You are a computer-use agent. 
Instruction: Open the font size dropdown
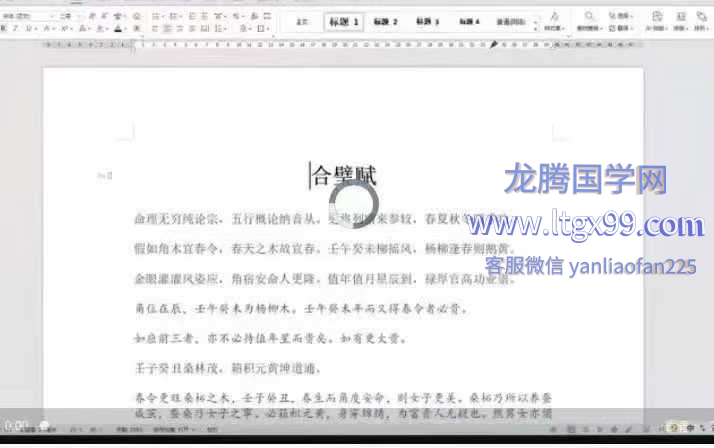55,16
